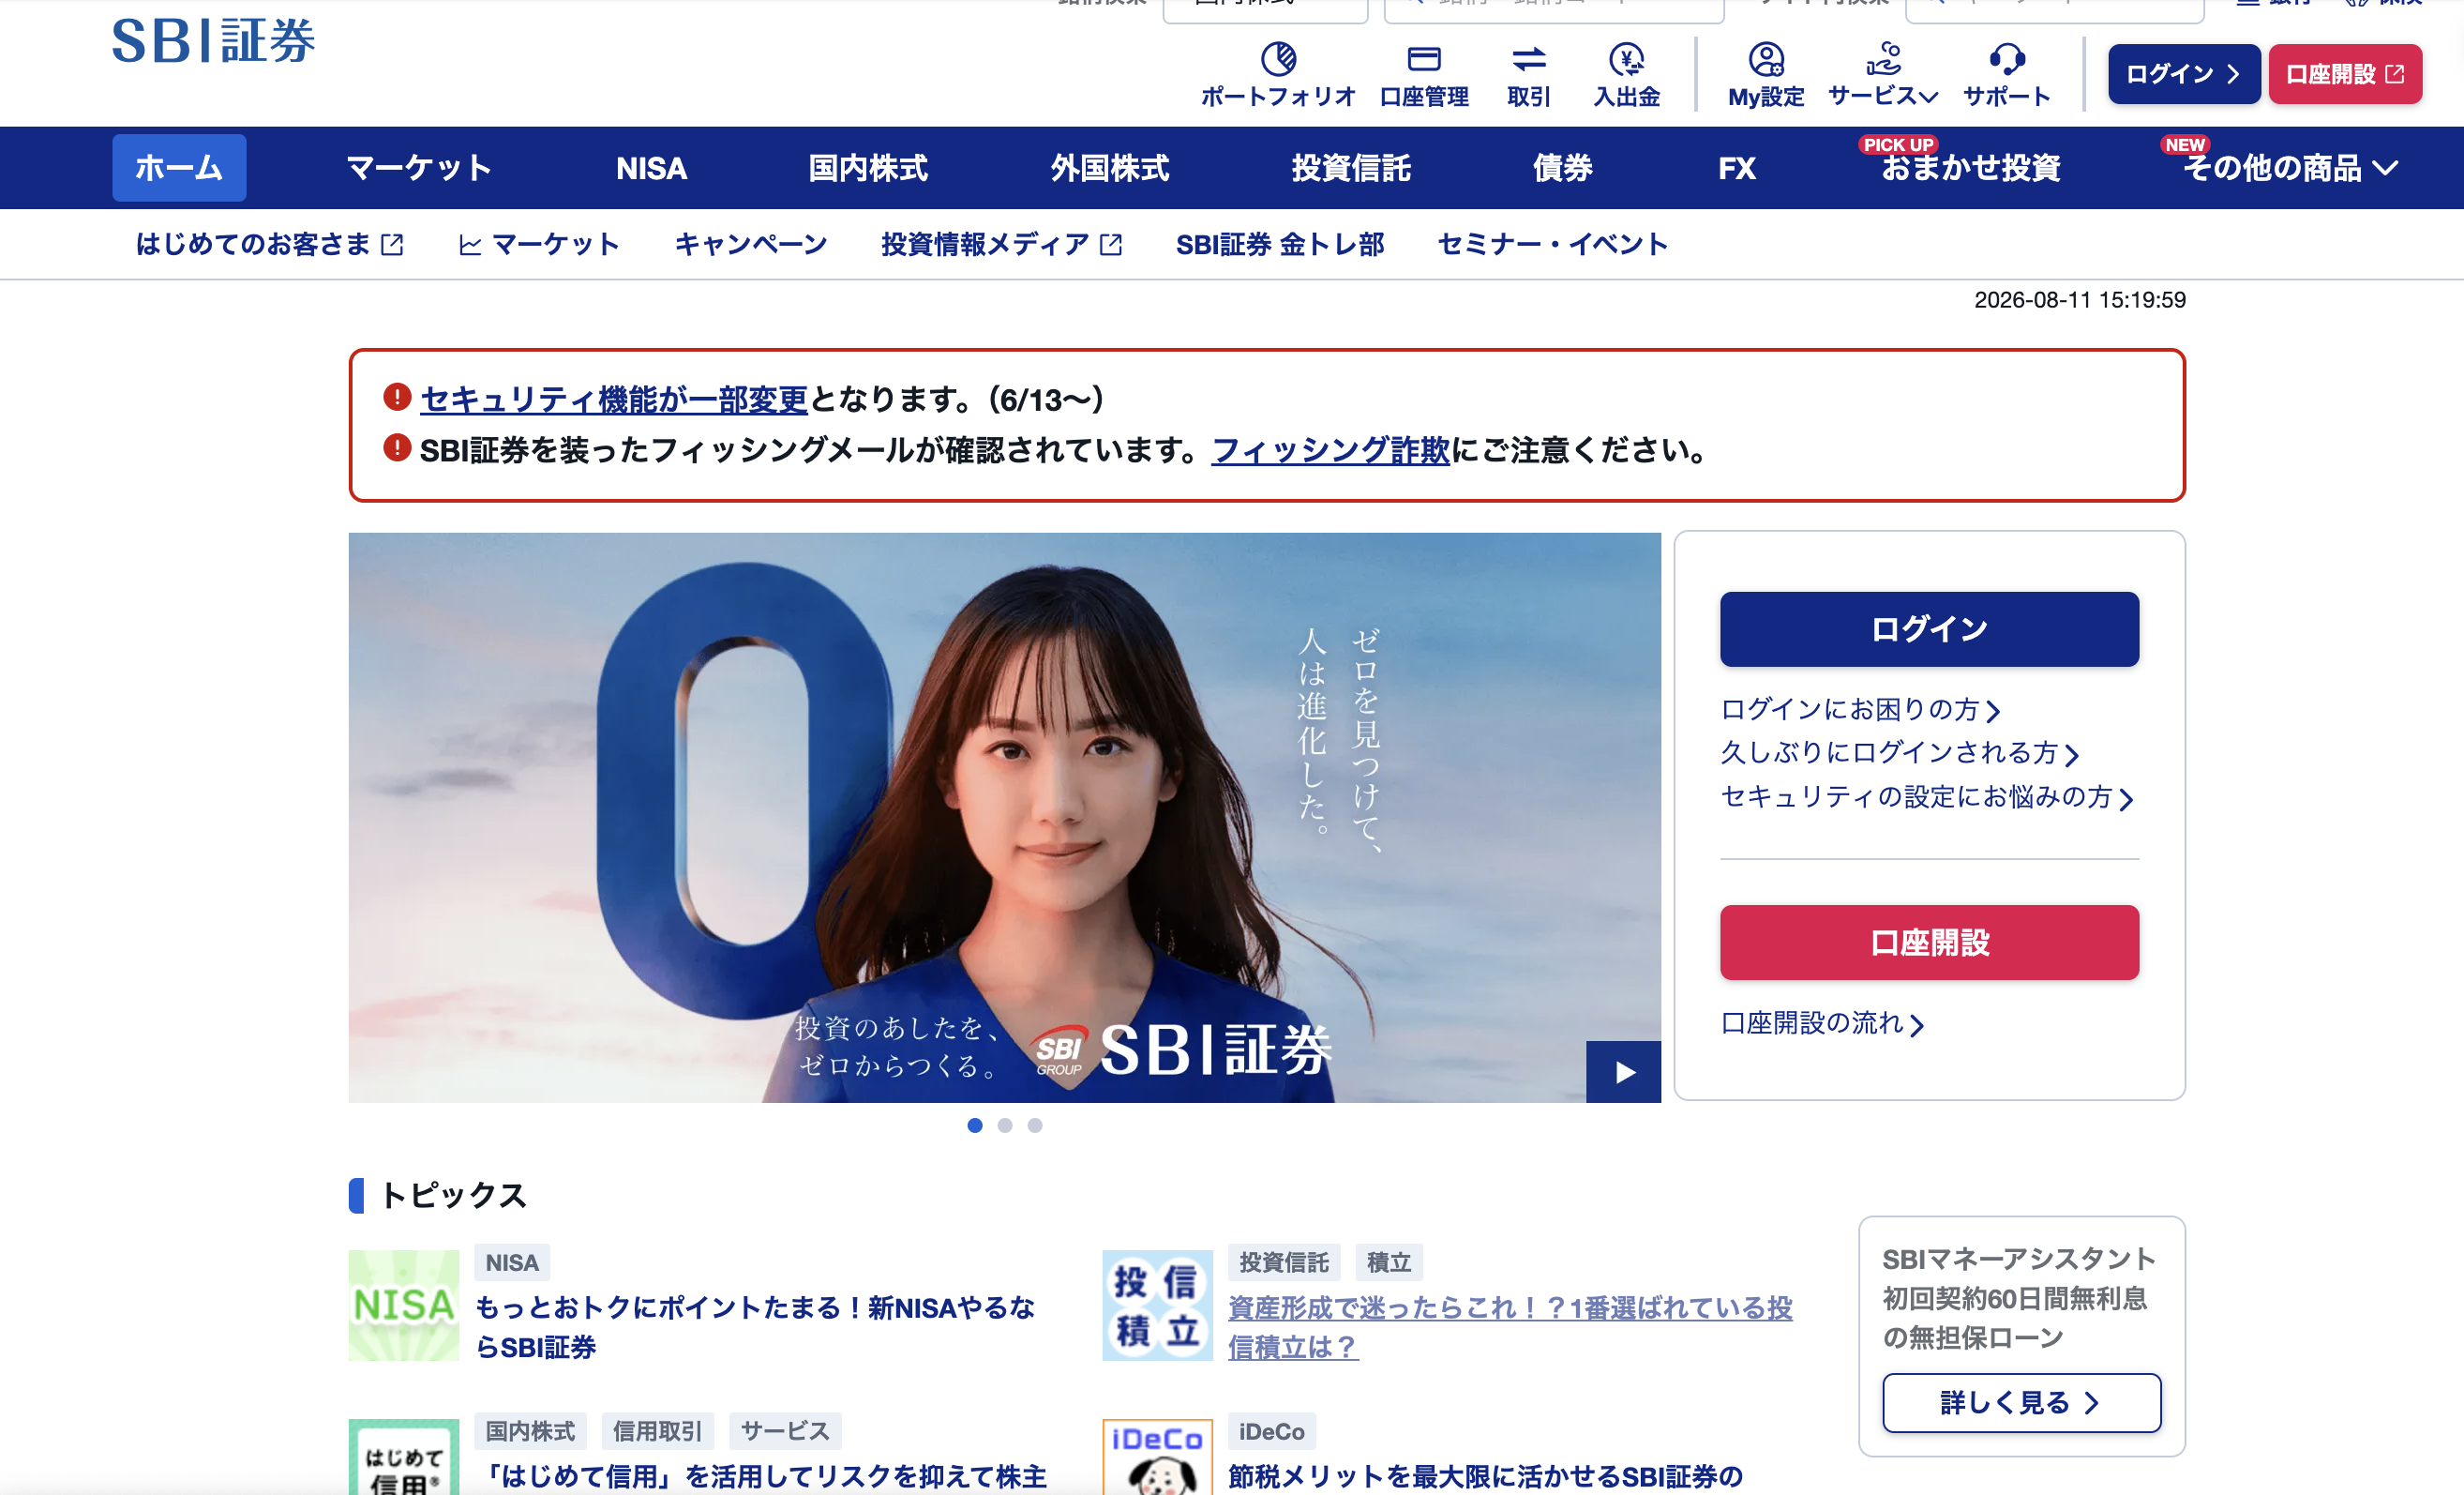Select the 取引 arrows icon
2464x1495 pixels.
tap(1528, 60)
